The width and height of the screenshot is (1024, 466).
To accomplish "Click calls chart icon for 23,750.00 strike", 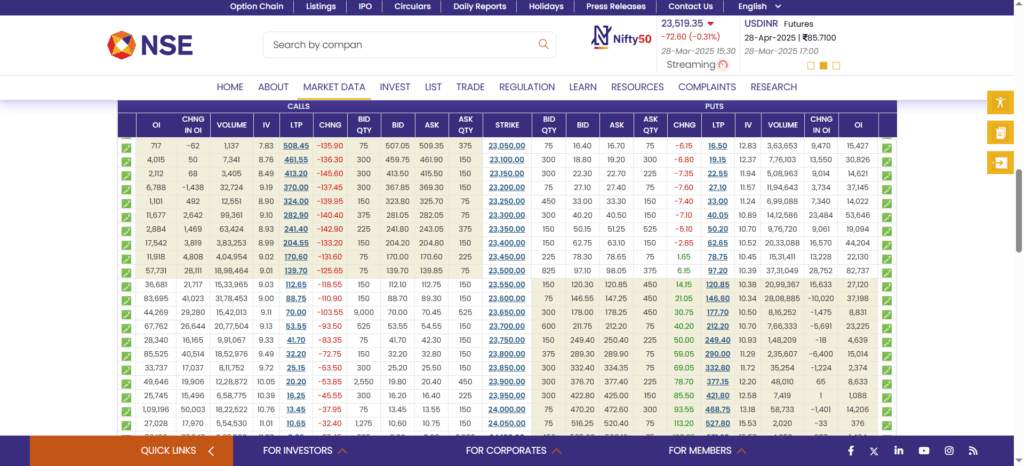I will coord(126,343).
